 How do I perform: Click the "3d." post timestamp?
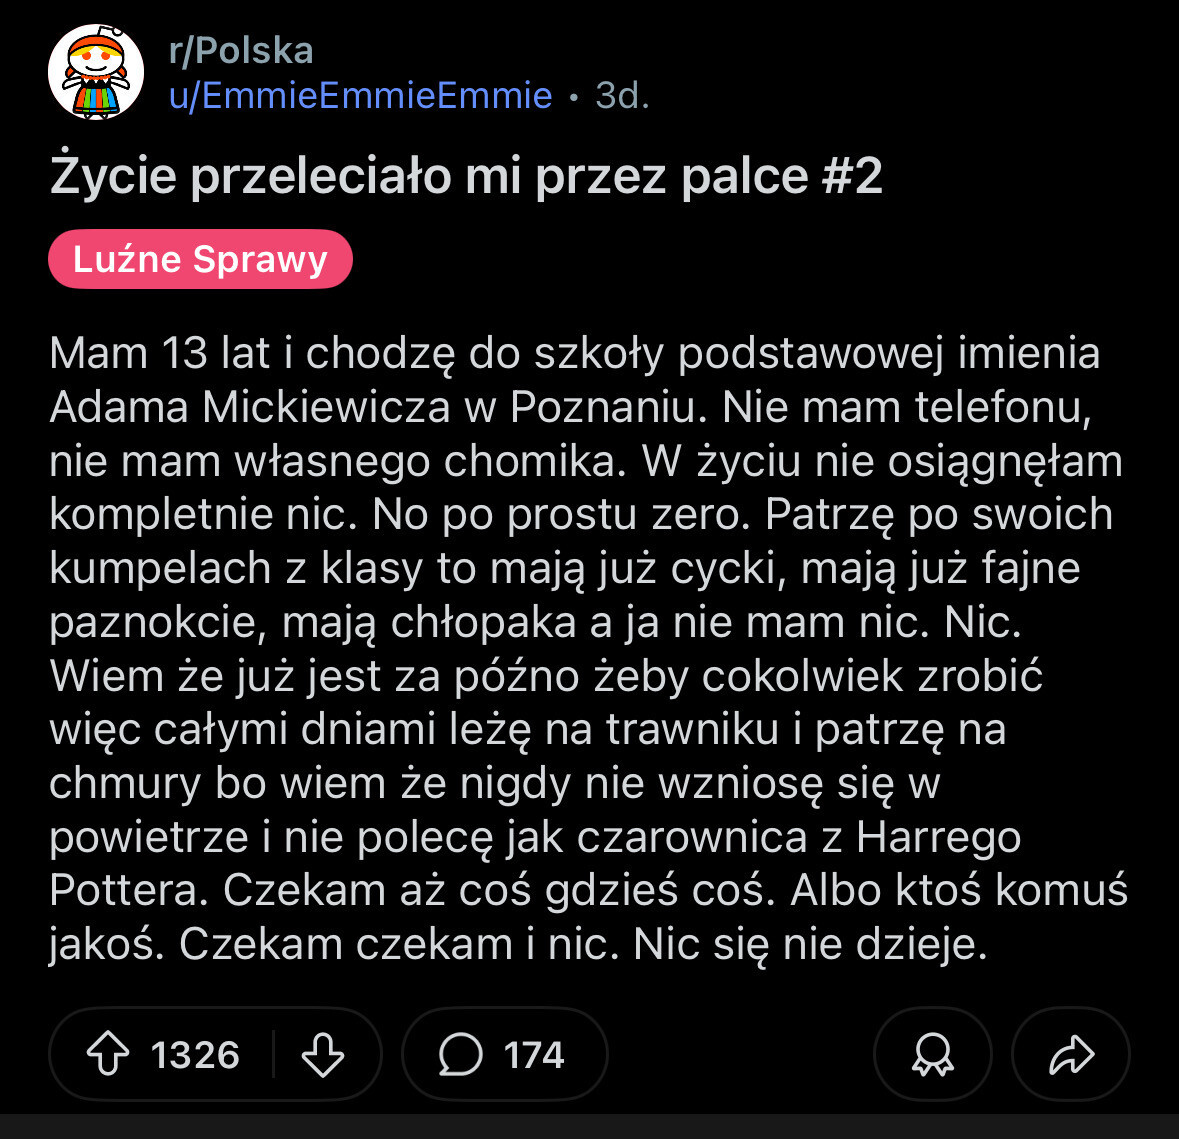pos(622,95)
